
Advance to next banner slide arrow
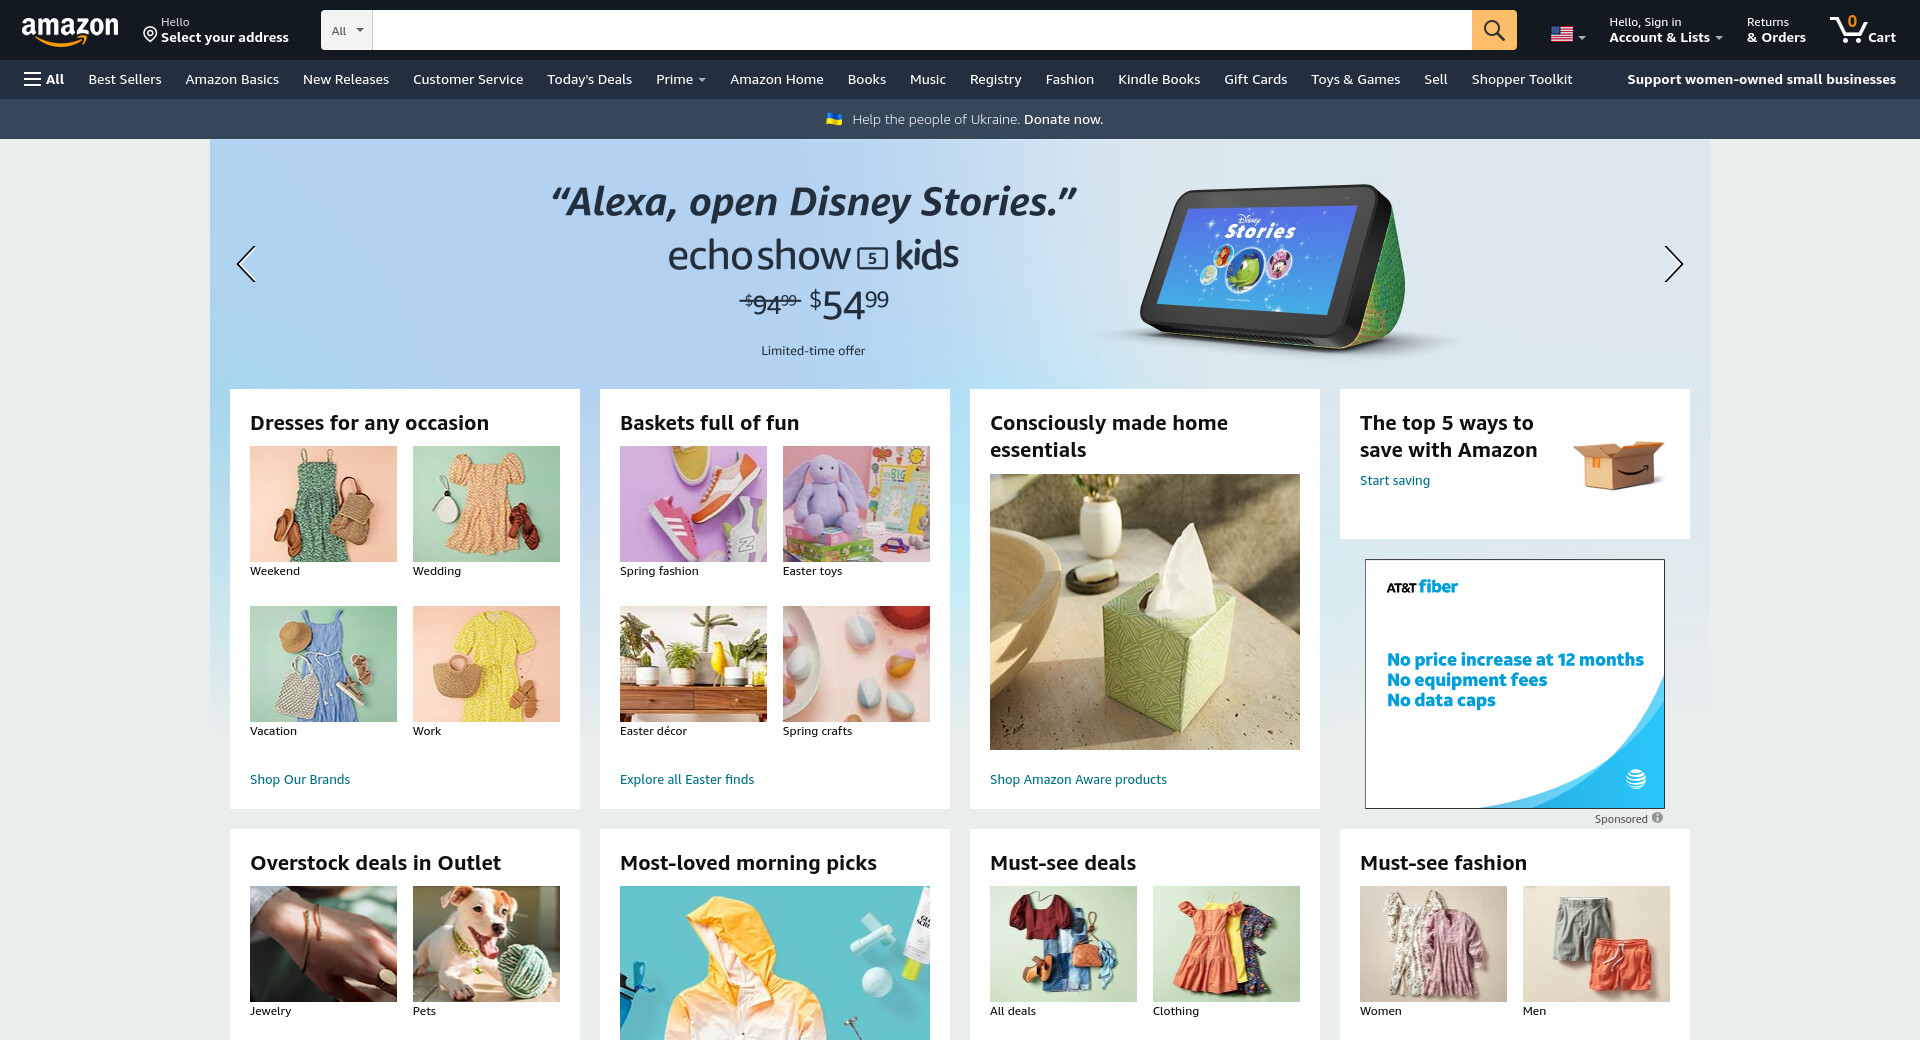pyautogui.click(x=1673, y=264)
